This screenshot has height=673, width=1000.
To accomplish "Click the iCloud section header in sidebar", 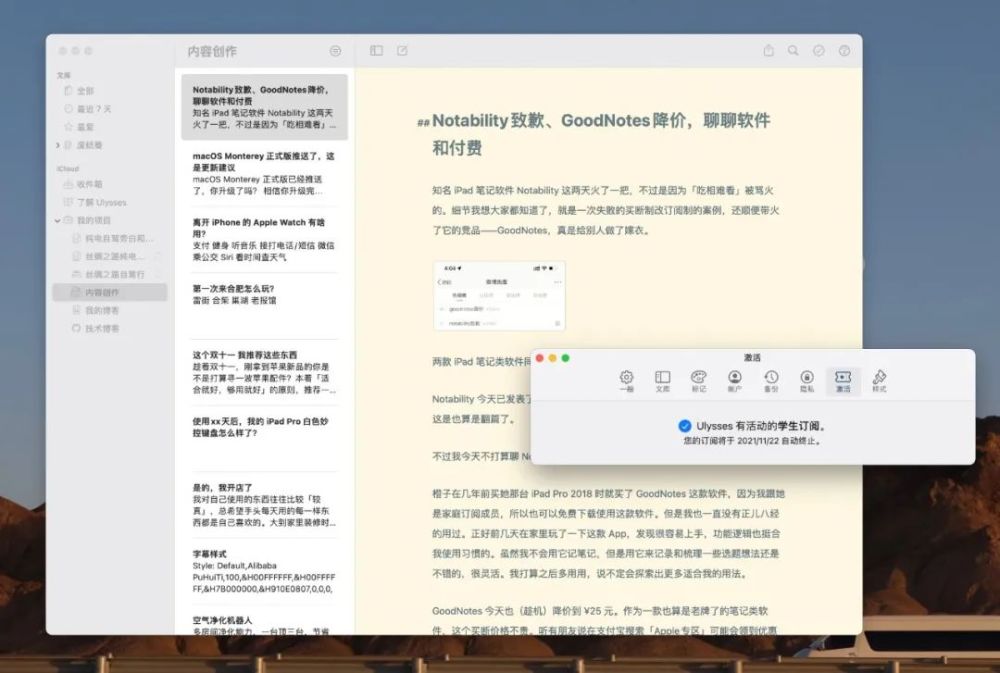I will tap(68, 169).
